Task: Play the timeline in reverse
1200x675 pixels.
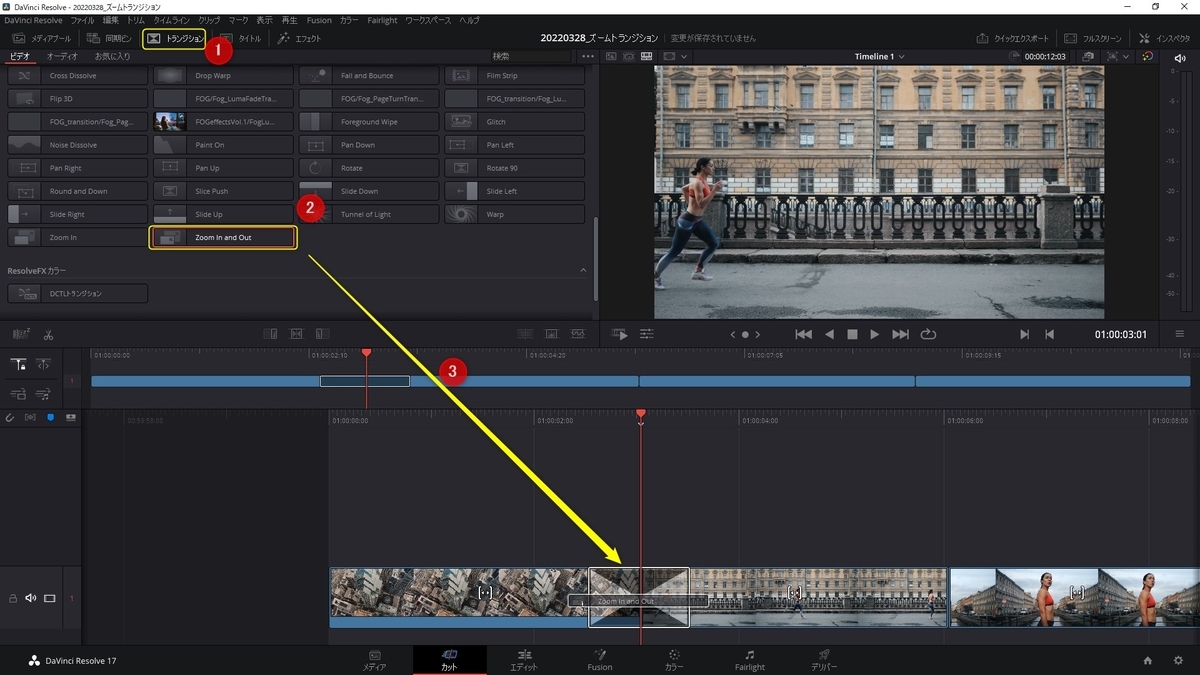Action: (829, 334)
